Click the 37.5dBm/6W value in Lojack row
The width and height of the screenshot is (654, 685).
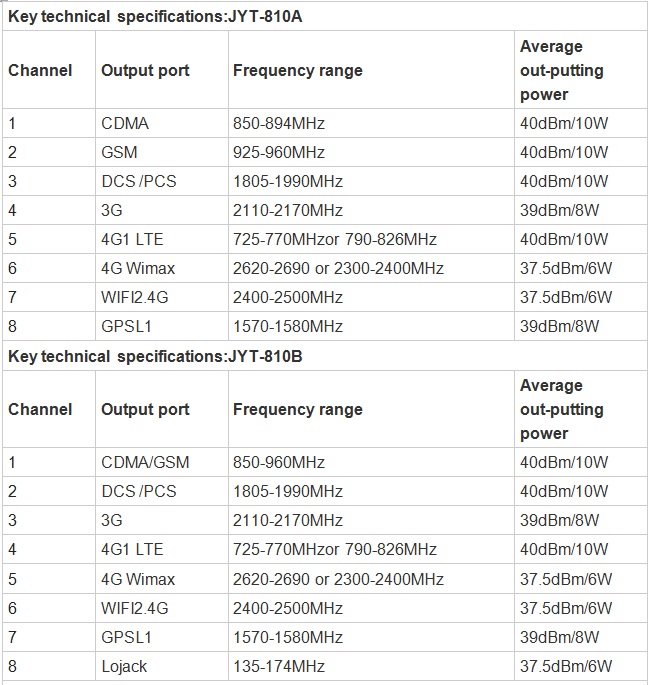566,666
